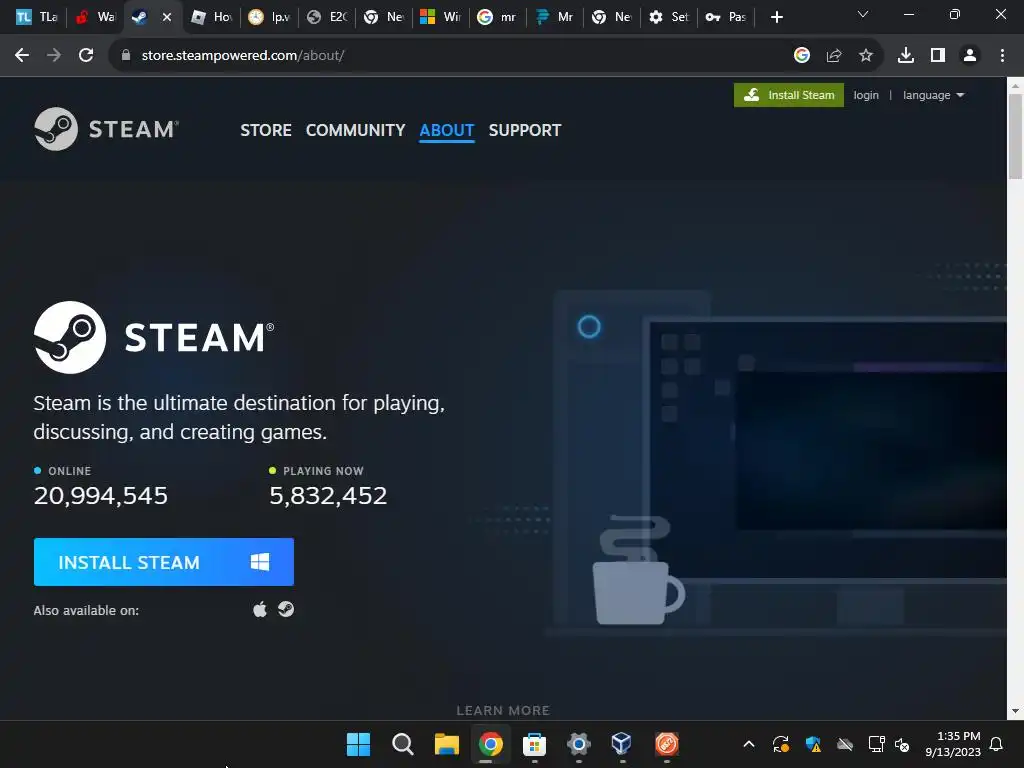Toggle the browser side panel icon

[938, 56]
